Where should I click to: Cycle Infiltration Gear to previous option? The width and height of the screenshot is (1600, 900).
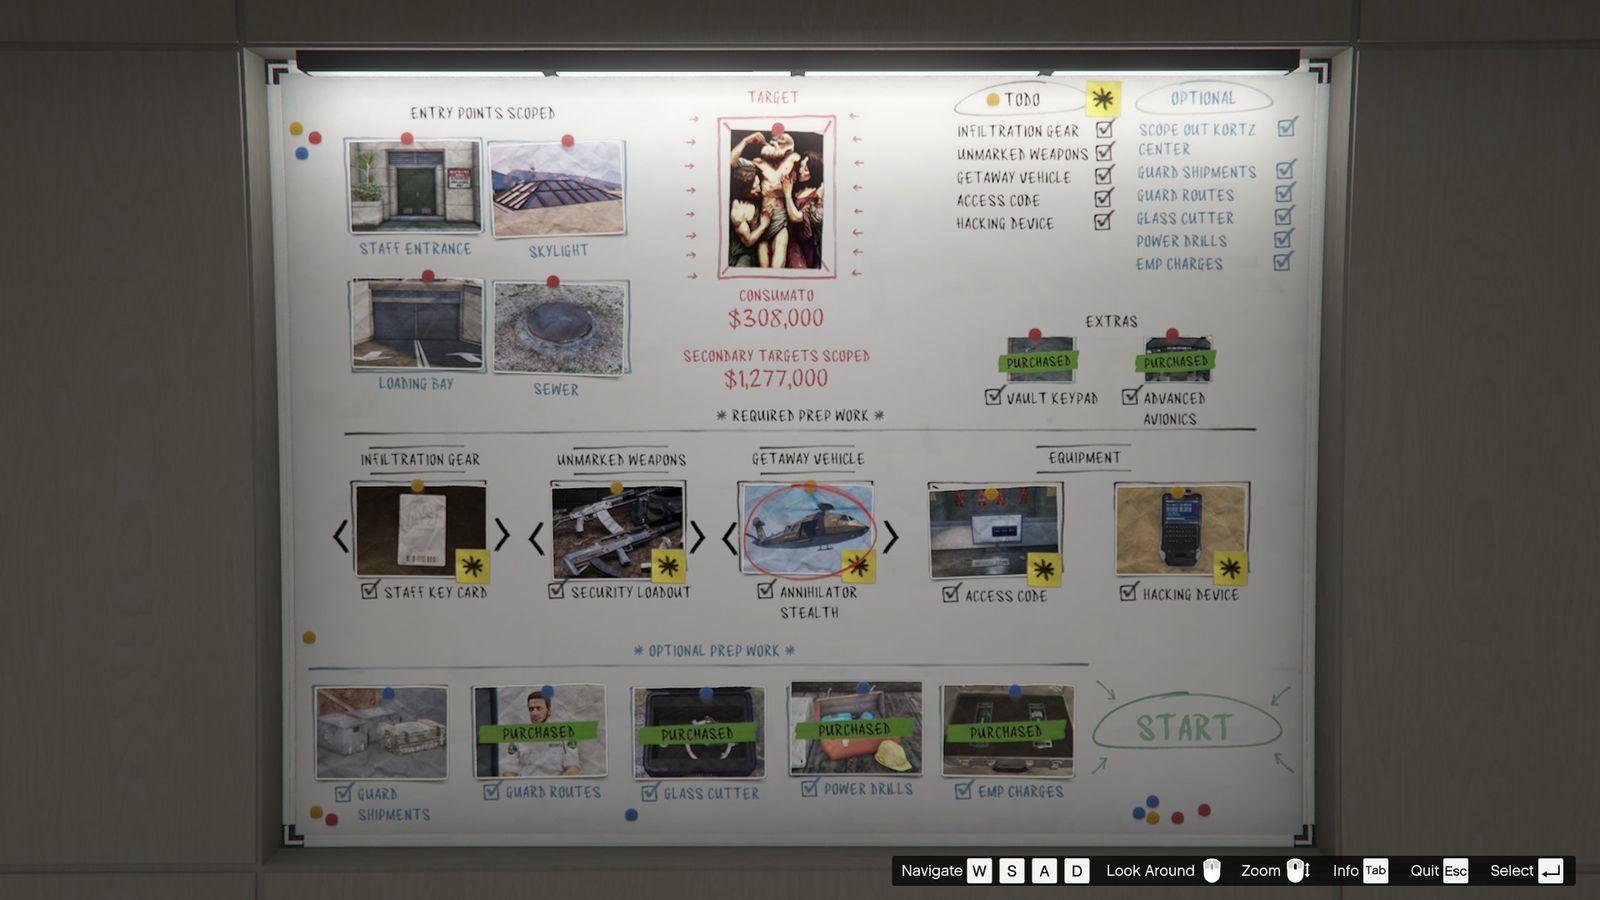[341, 536]
